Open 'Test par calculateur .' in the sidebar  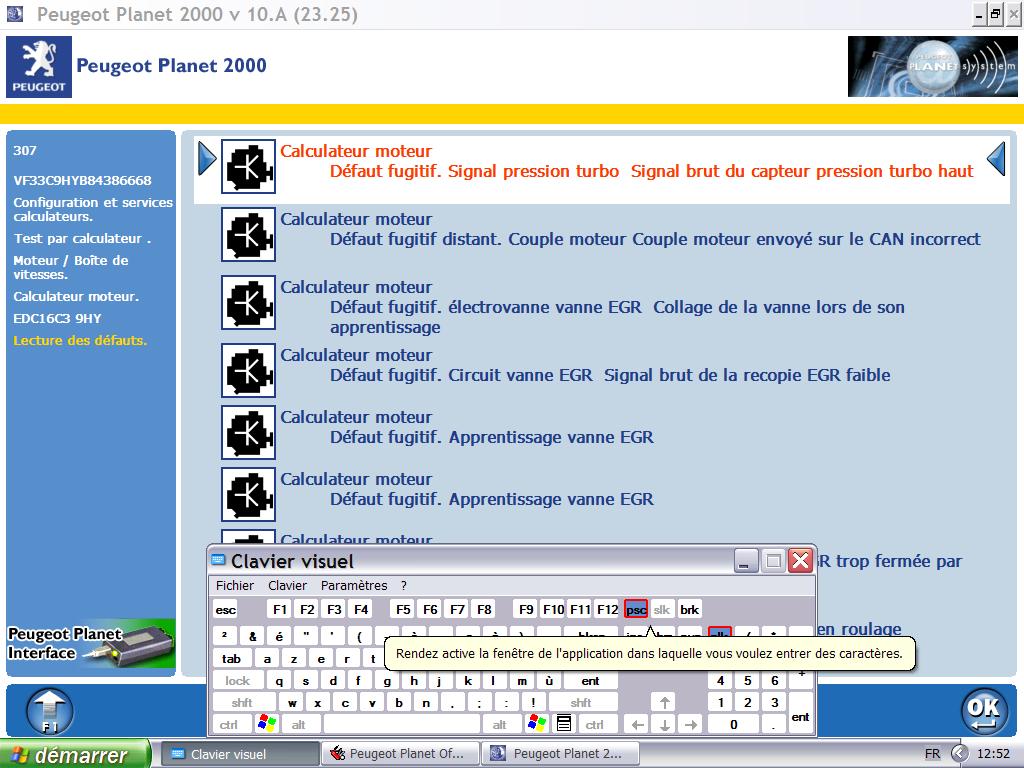tap(82, 239)
